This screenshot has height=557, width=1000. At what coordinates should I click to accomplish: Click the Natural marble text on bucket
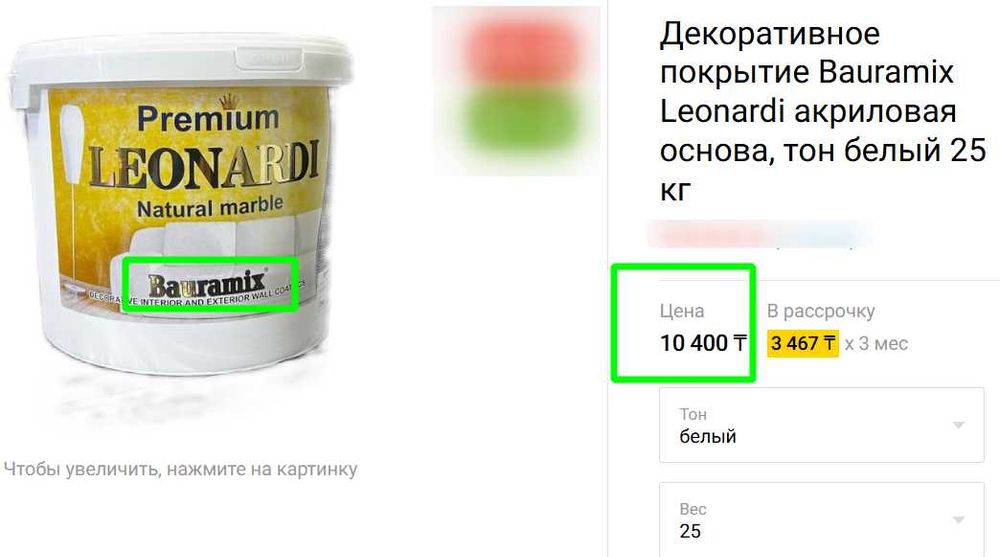[210, 207]
